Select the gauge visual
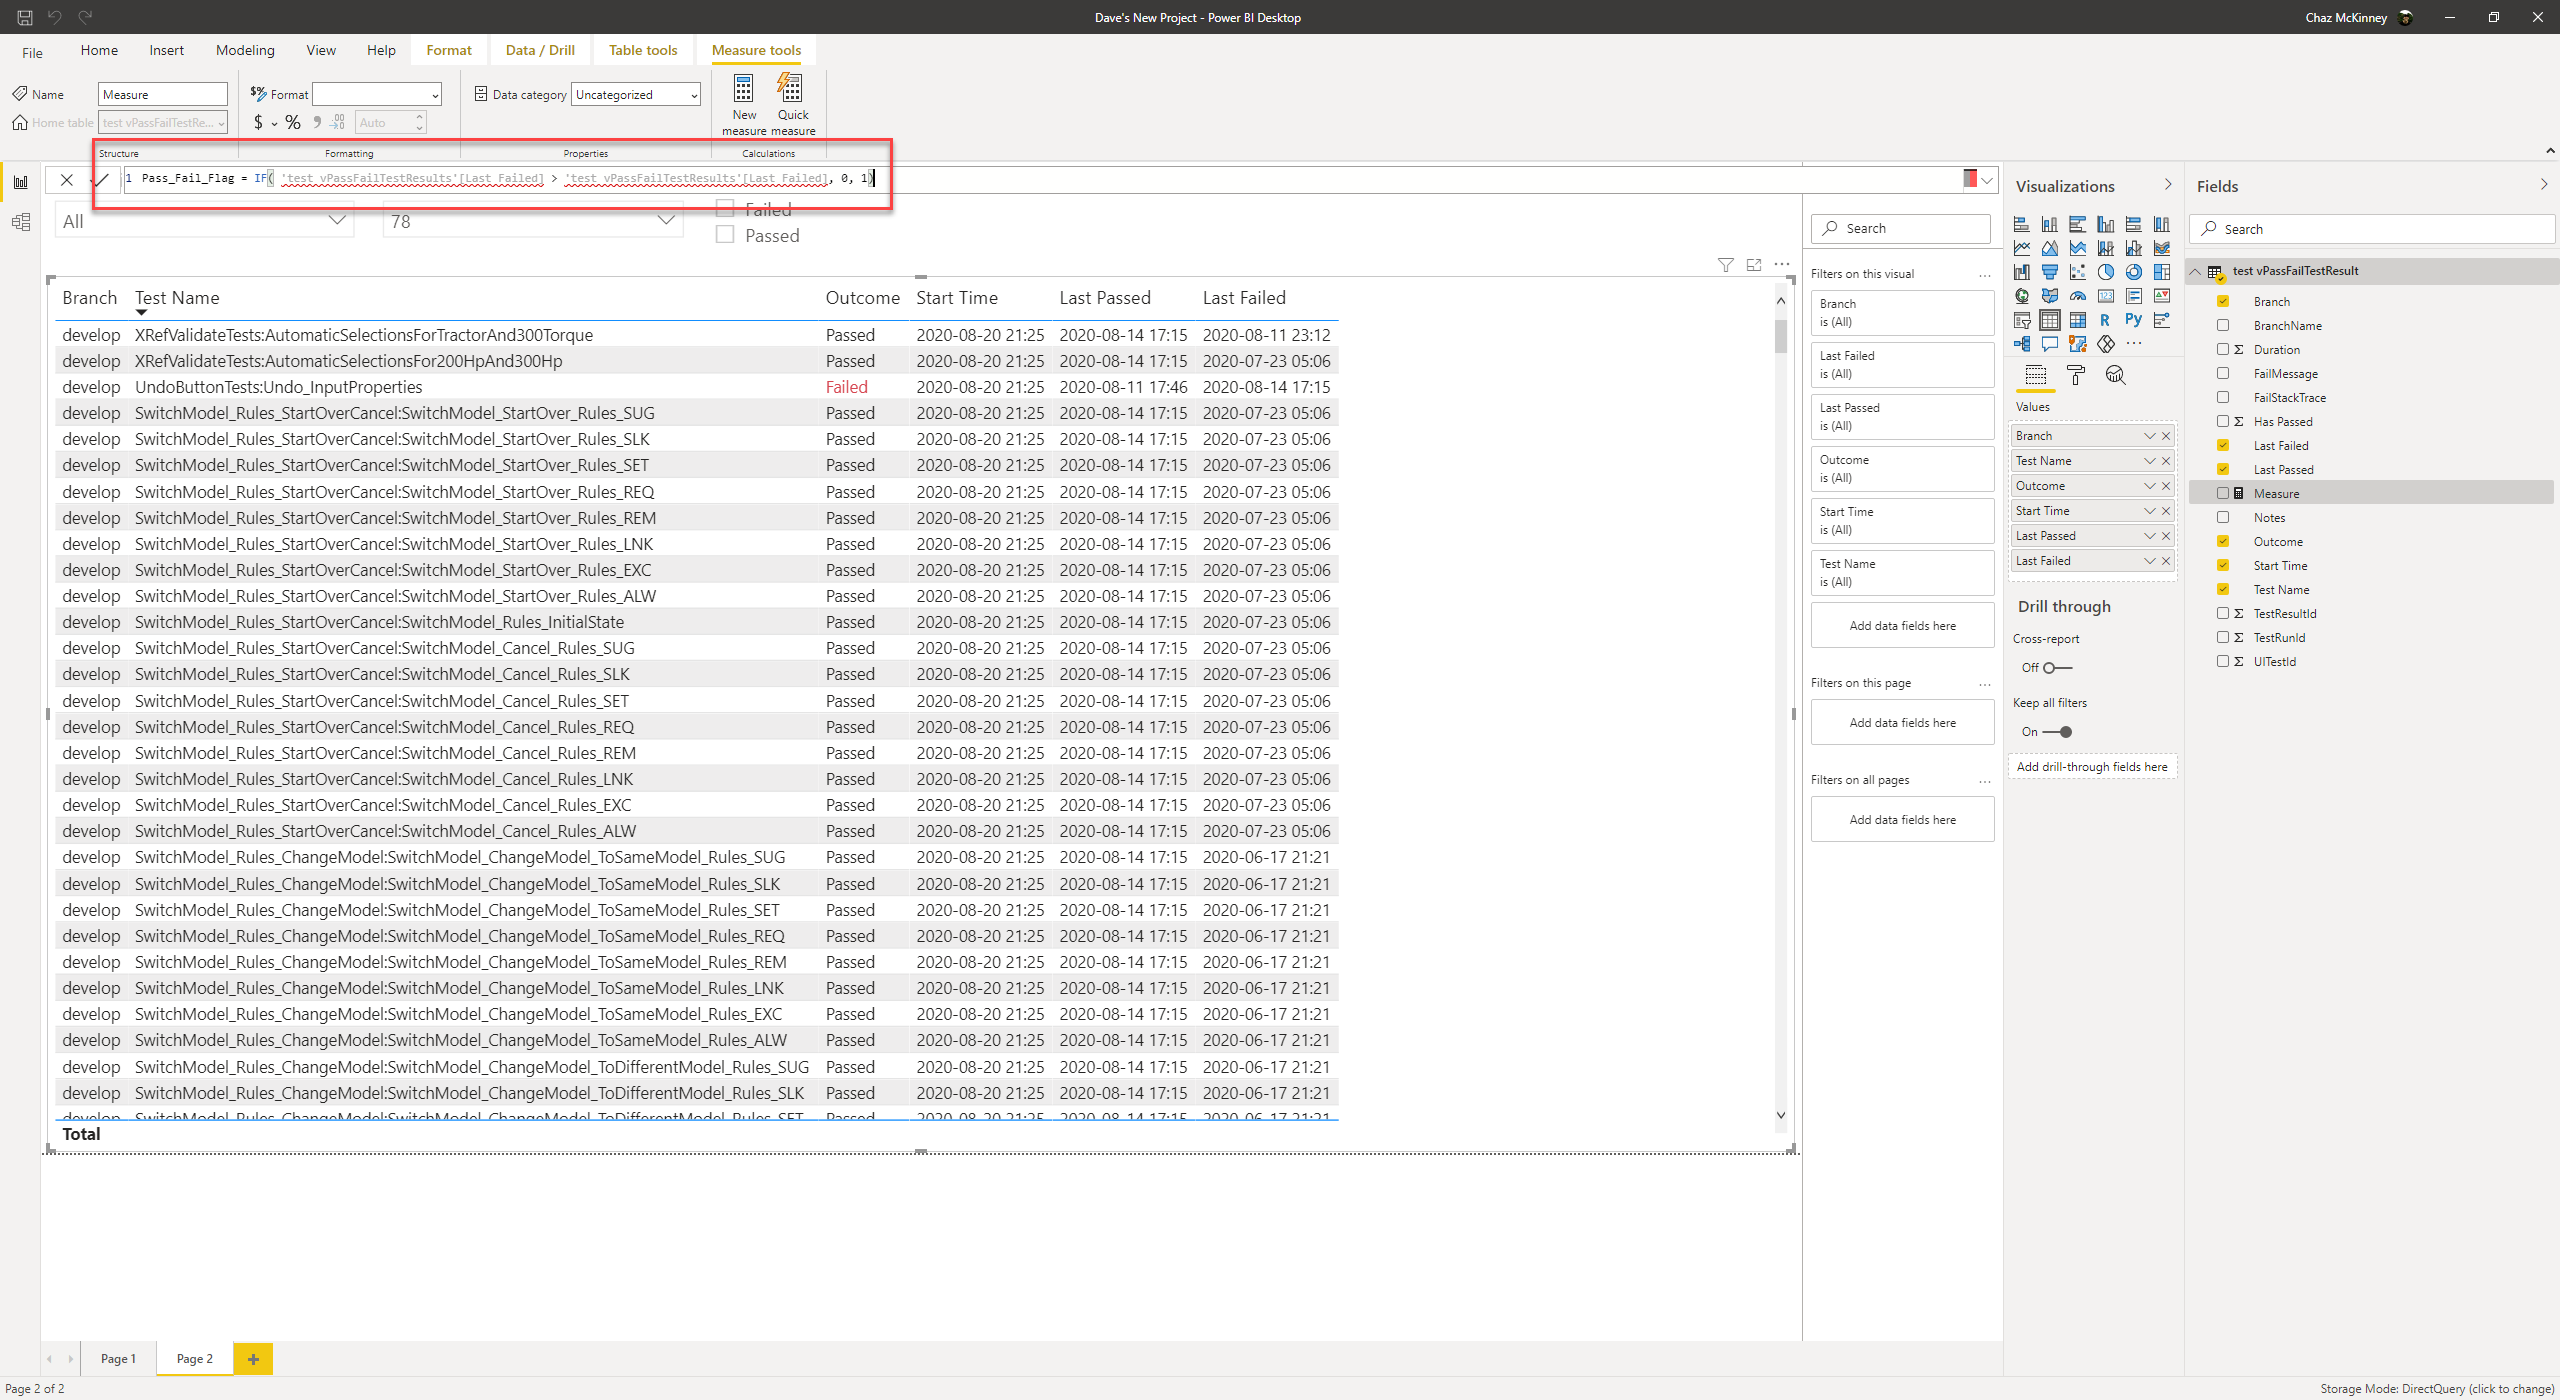The image size is (2560, 1400). 2078,296
